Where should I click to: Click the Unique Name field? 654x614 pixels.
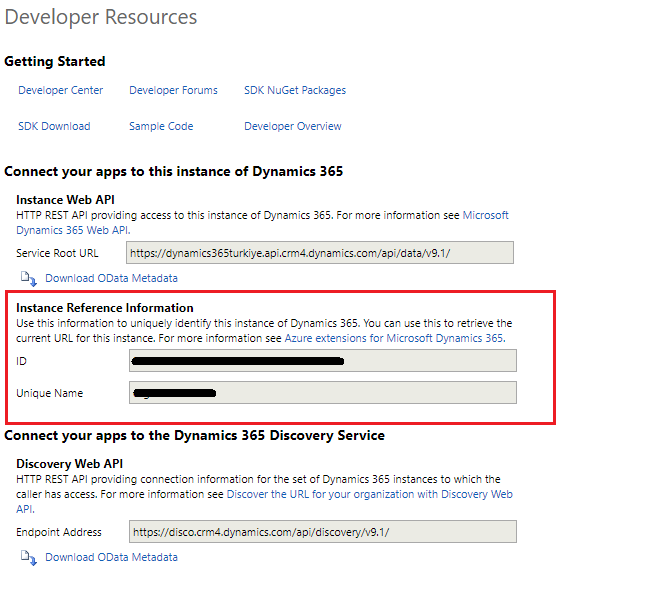(323, 393)
